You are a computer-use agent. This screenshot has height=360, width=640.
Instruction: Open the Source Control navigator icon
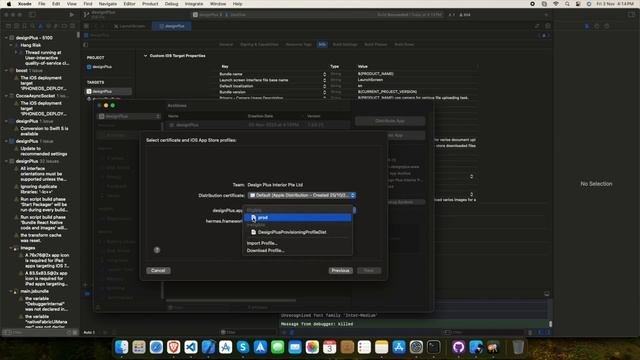[x=16, y=26]
